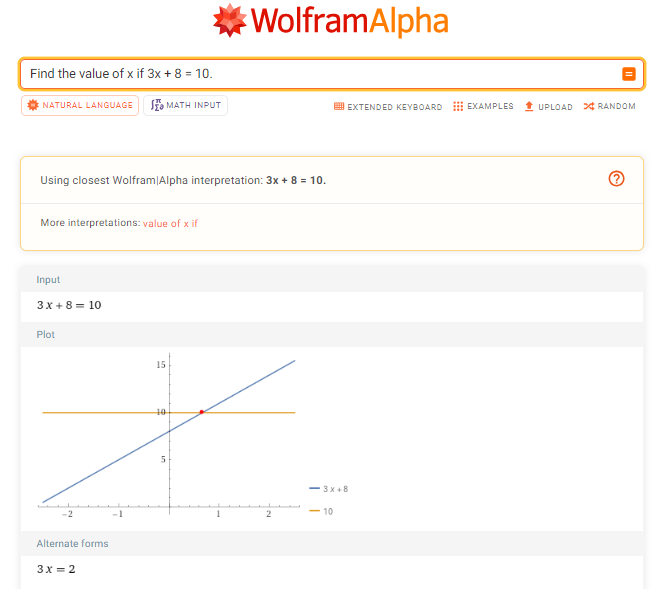660x589 pixels.
Task: Click the Input section header
Action: (48, 280)
